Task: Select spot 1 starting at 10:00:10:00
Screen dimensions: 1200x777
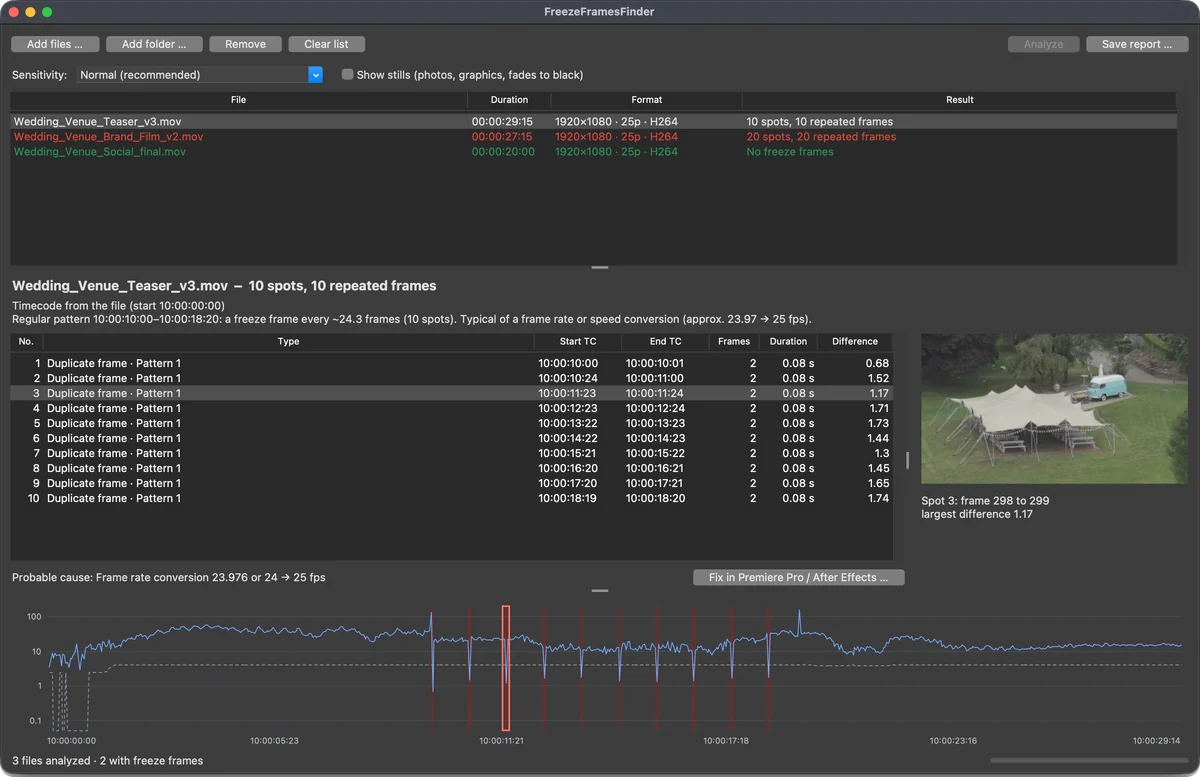Action: [x=451, y=363]
